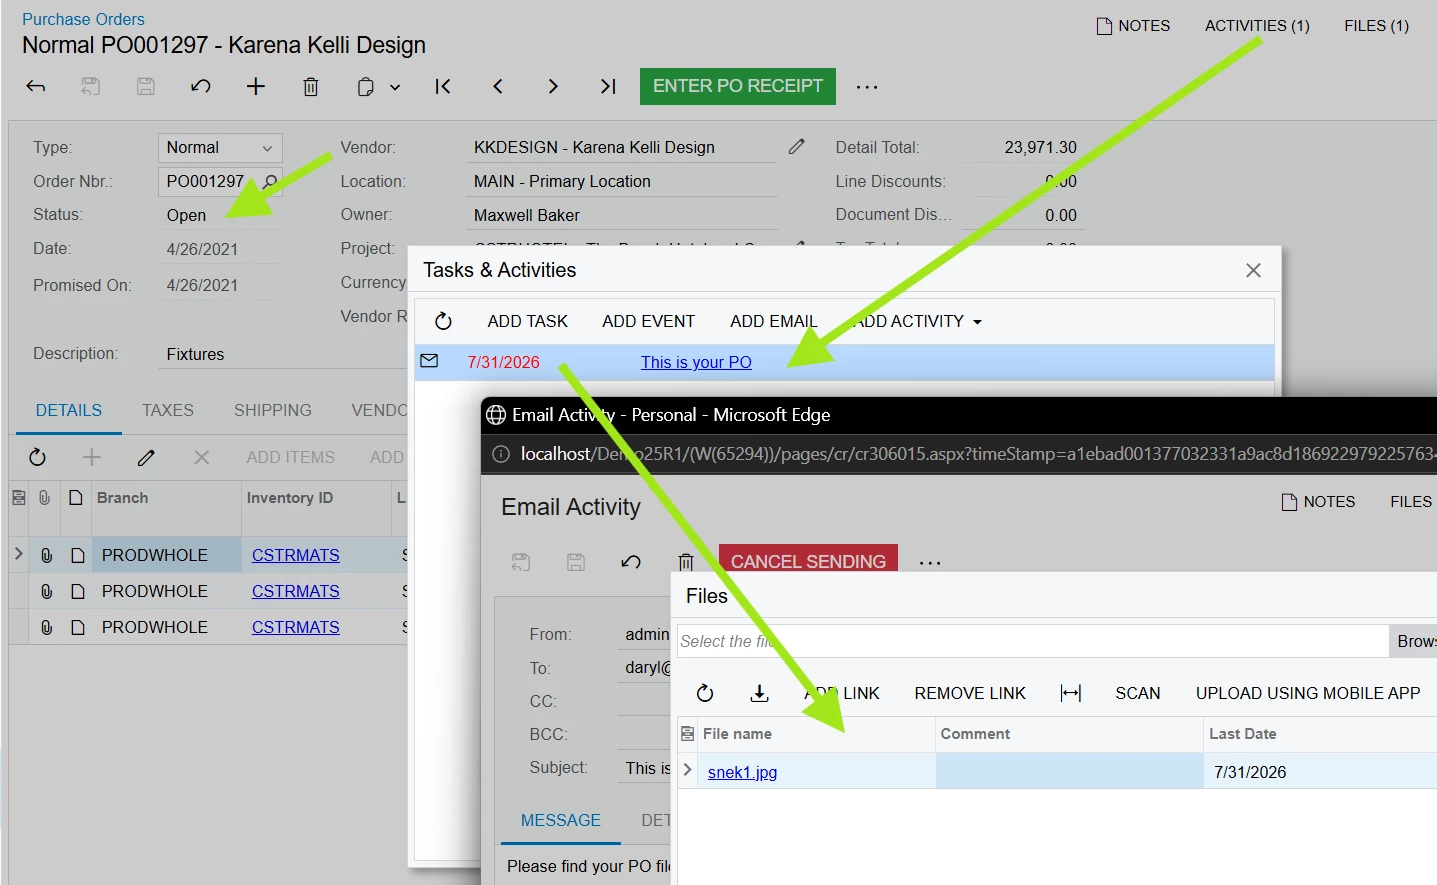Click the clipboard copy-paste icon in PO toolbar

[x=365, y=87]
